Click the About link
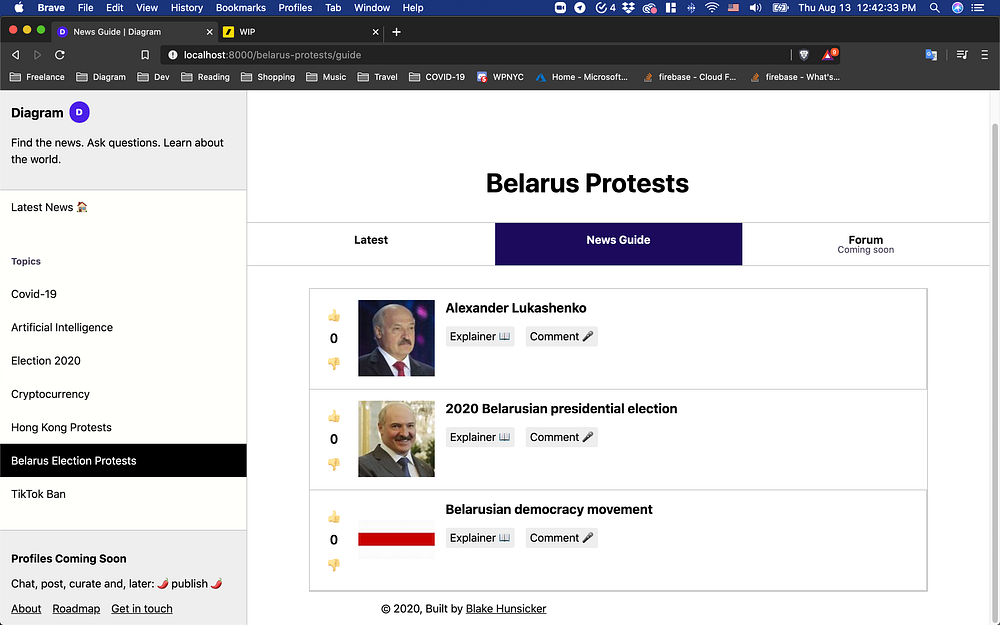This screenshot has height=625, width=1000. click(26, 608)
